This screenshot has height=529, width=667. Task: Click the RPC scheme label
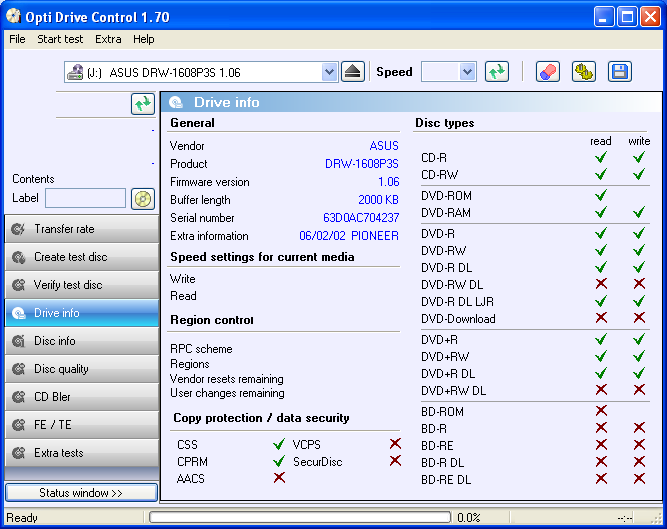click(x=201, y=349)
